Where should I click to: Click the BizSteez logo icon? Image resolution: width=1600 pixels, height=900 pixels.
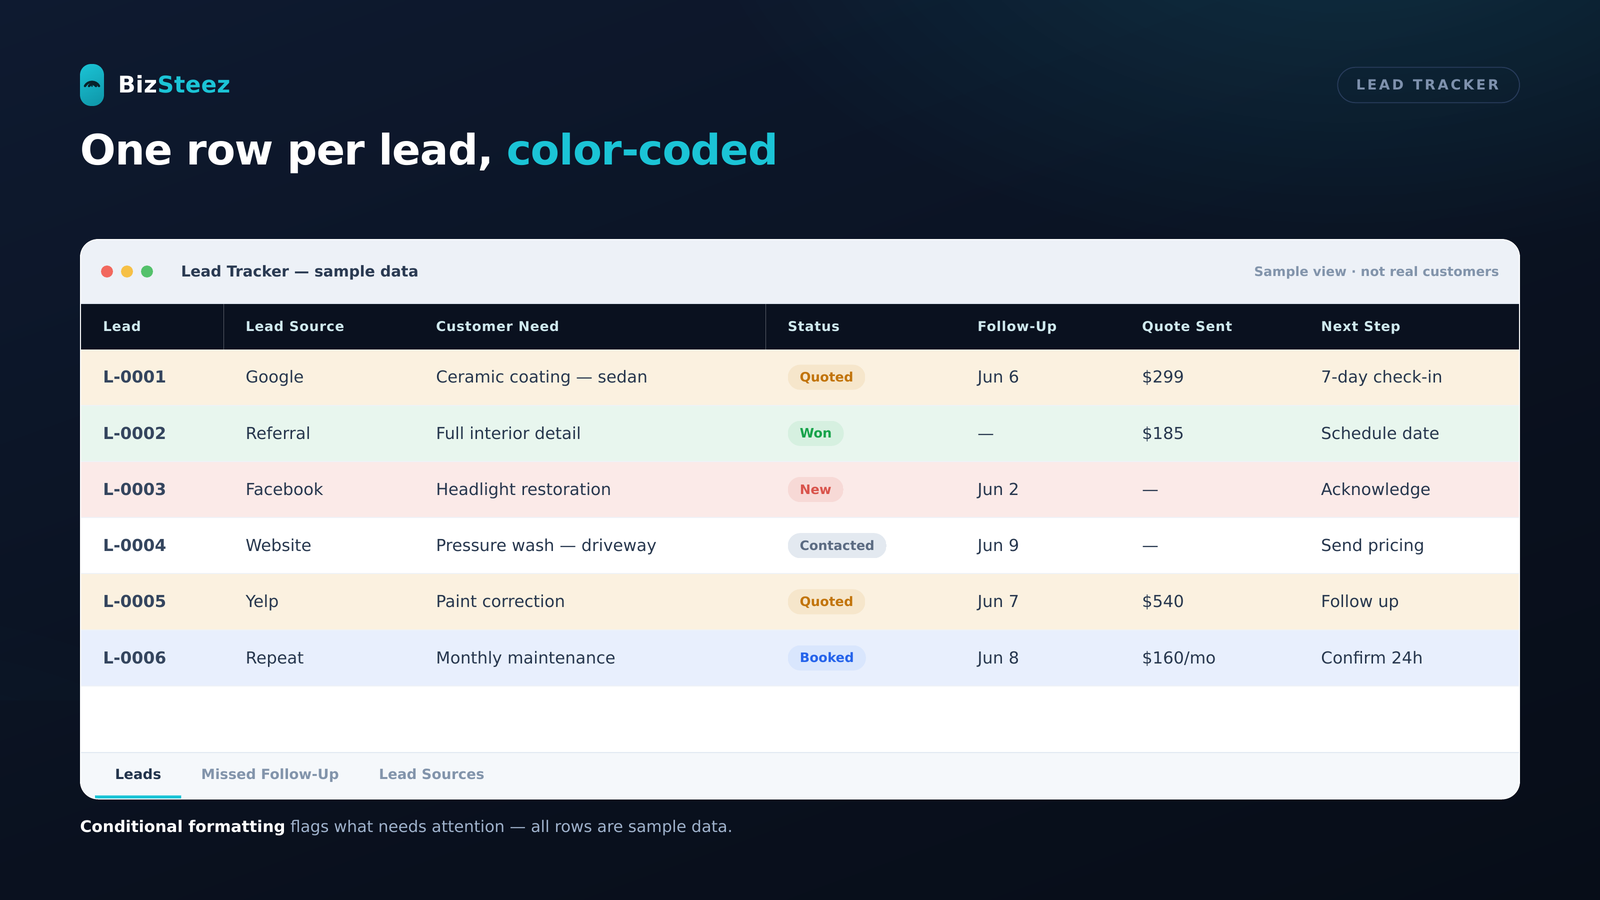click(92, 85)
